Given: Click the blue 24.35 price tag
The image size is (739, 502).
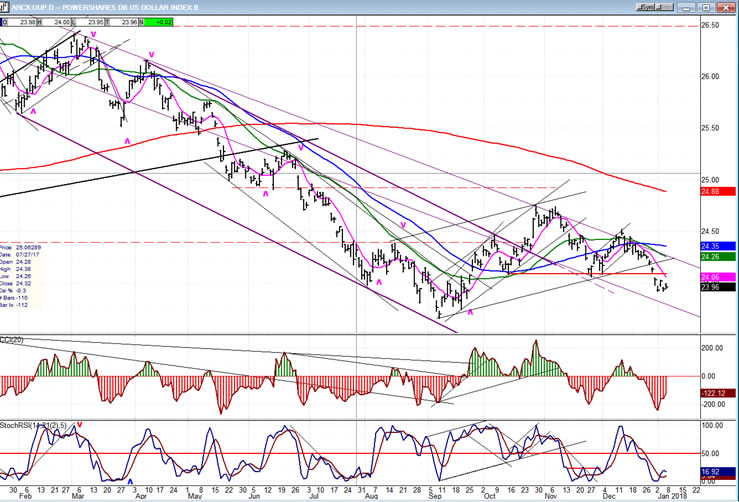Looking at the screenshot, I should [x=712, y=246].
